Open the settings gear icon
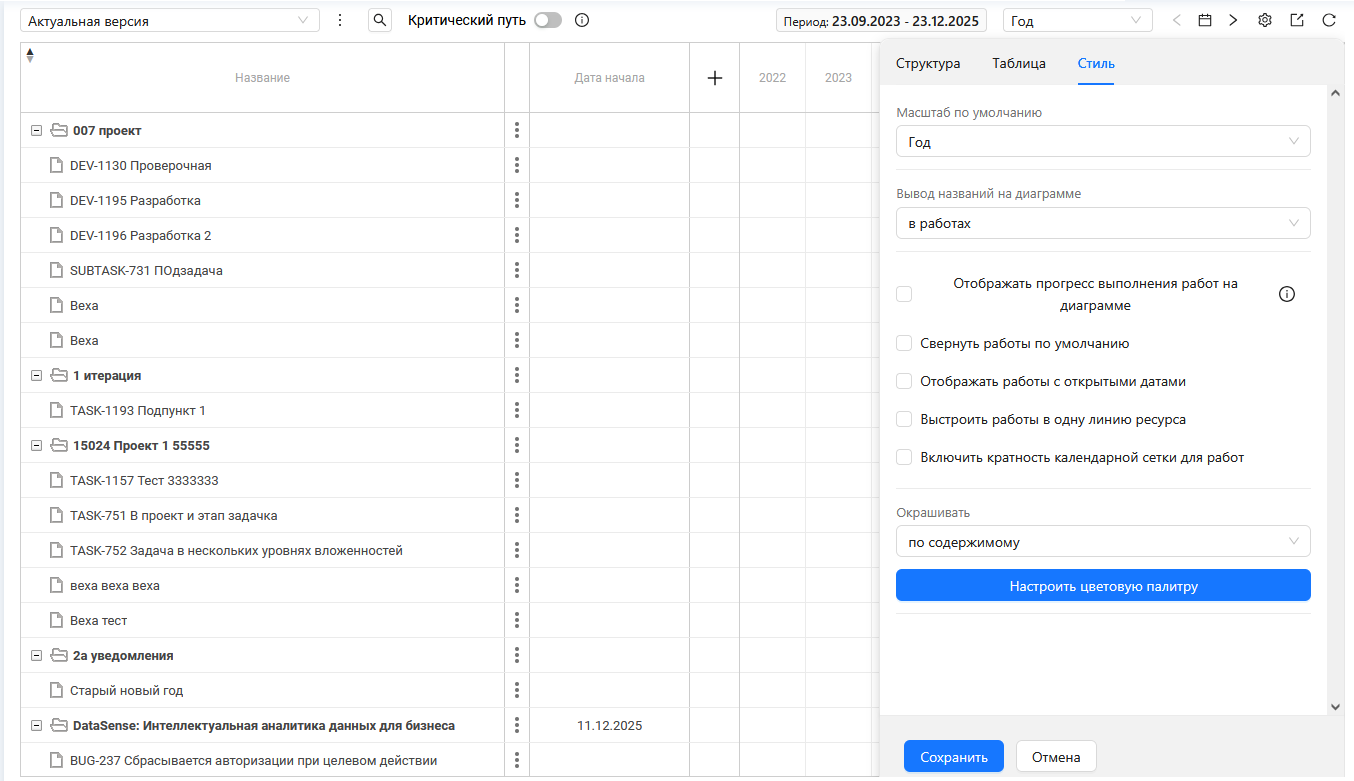The image size is (1354, 781). tap(1265, 20)
